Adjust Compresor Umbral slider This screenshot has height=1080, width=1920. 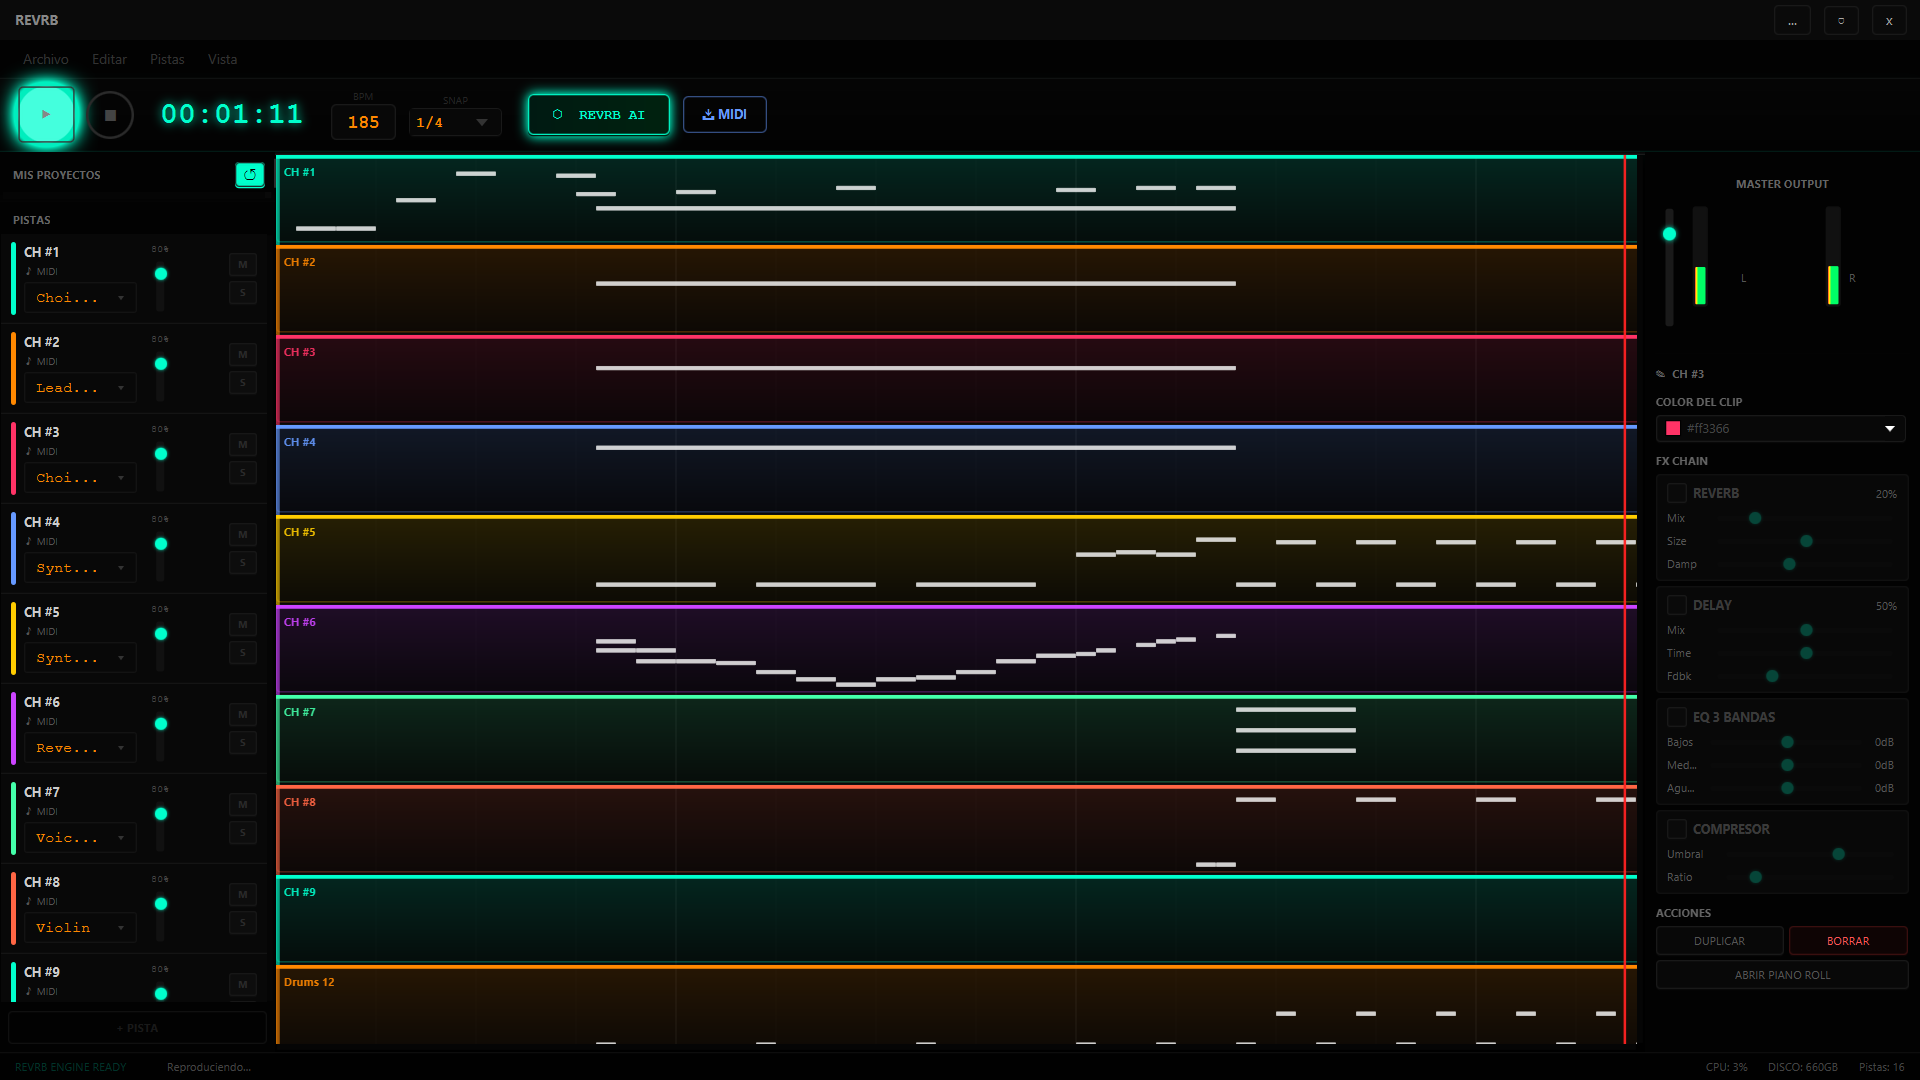tap(1838, 854)
